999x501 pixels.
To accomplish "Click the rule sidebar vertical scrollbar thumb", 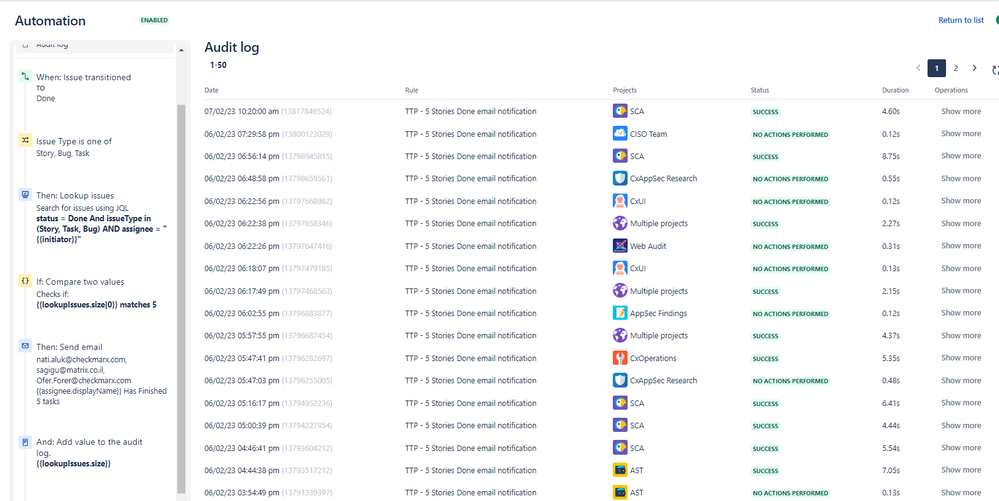I will [181, 298].
